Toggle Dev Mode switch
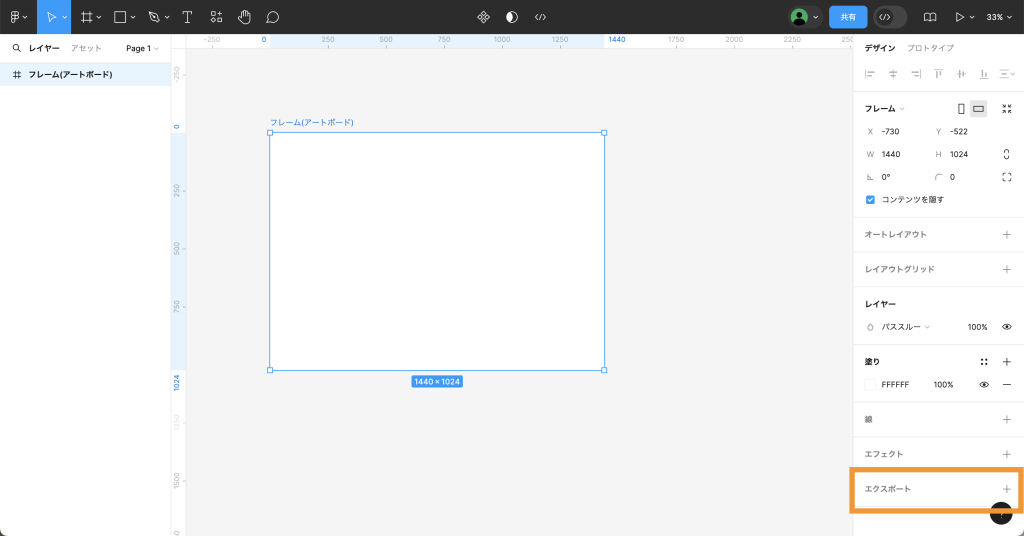Image resolution: width=1024 pixels, height=536 pixels. pyautogui.click(x=889, y=17)
